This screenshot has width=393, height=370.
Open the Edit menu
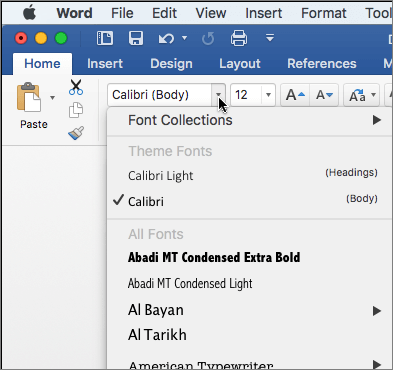point(164,13)
